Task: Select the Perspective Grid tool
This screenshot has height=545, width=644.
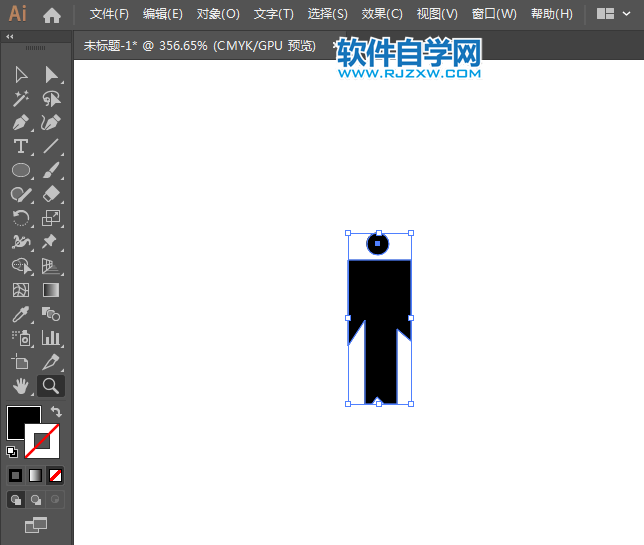Action: click(x=51, y=266)
